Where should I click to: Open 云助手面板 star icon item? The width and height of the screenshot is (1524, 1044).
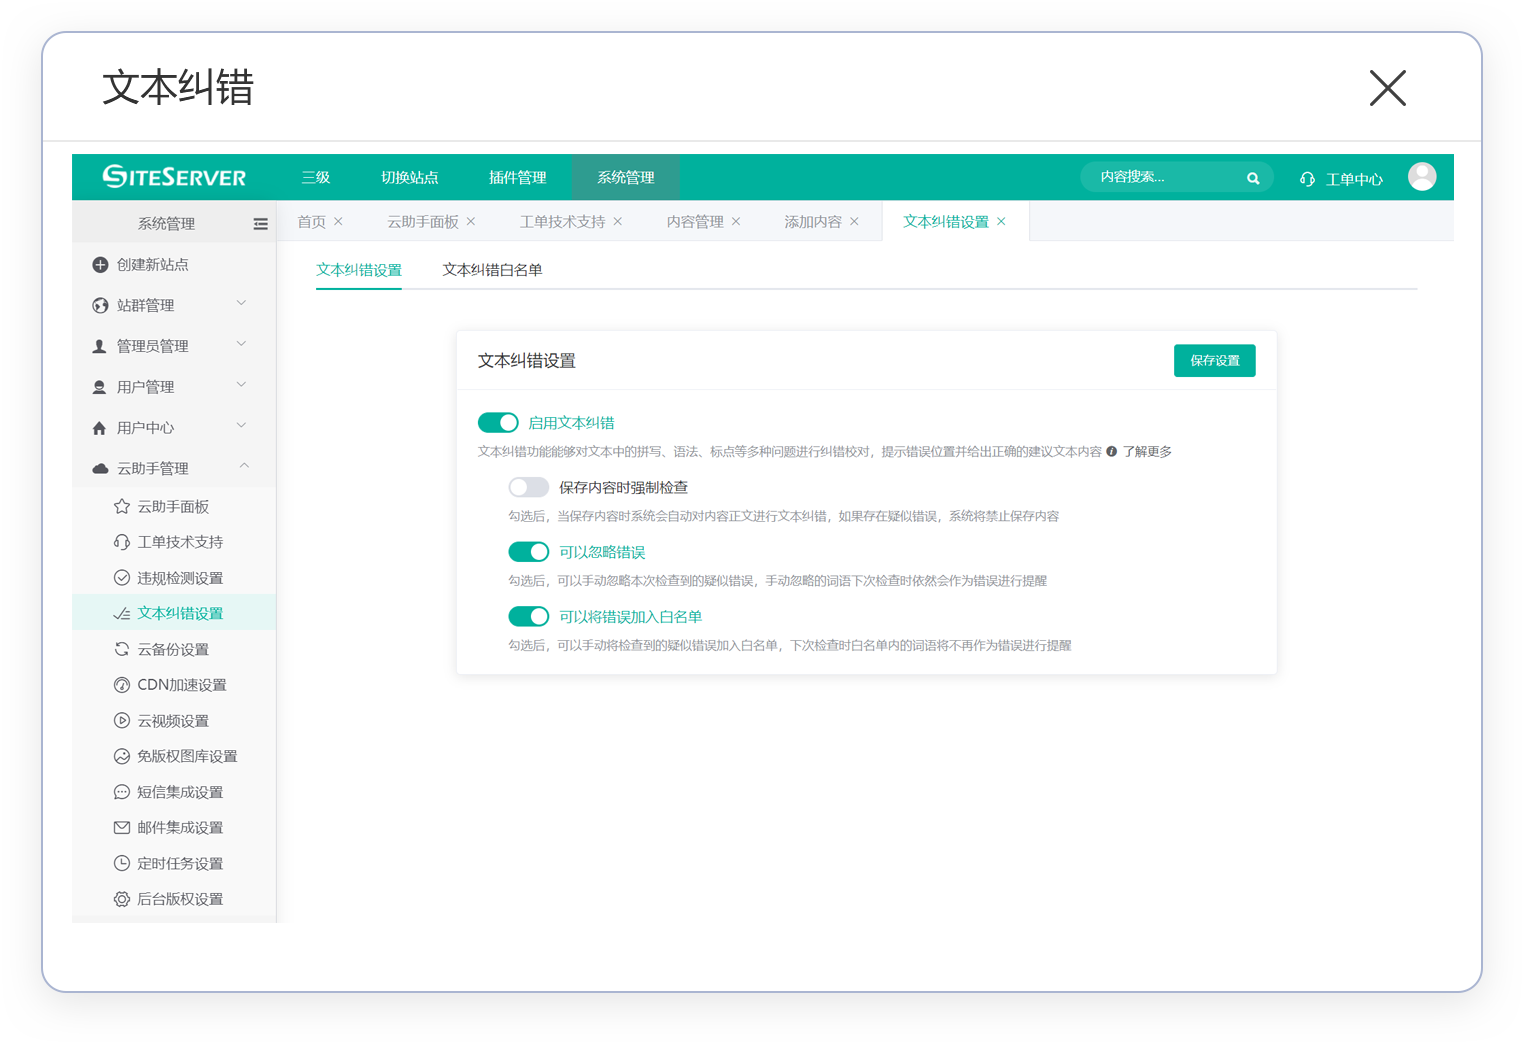122,507
